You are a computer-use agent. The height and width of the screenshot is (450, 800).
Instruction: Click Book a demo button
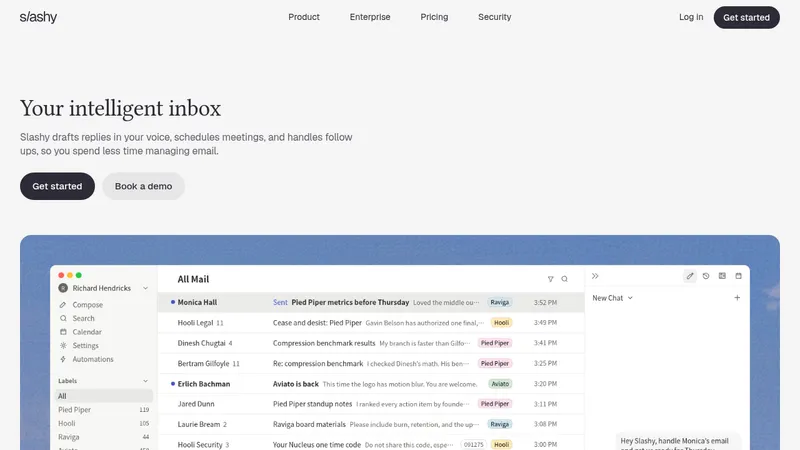click(x=143, y=186)
